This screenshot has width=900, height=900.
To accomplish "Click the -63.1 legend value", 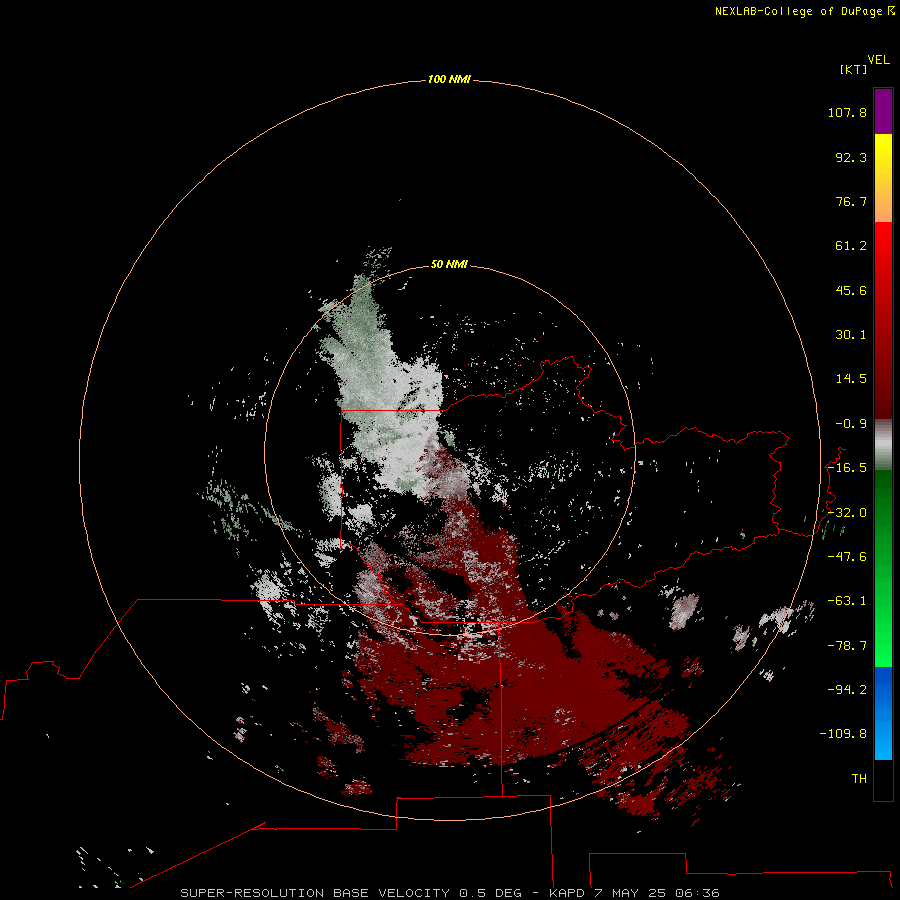I will pos(847,601).
